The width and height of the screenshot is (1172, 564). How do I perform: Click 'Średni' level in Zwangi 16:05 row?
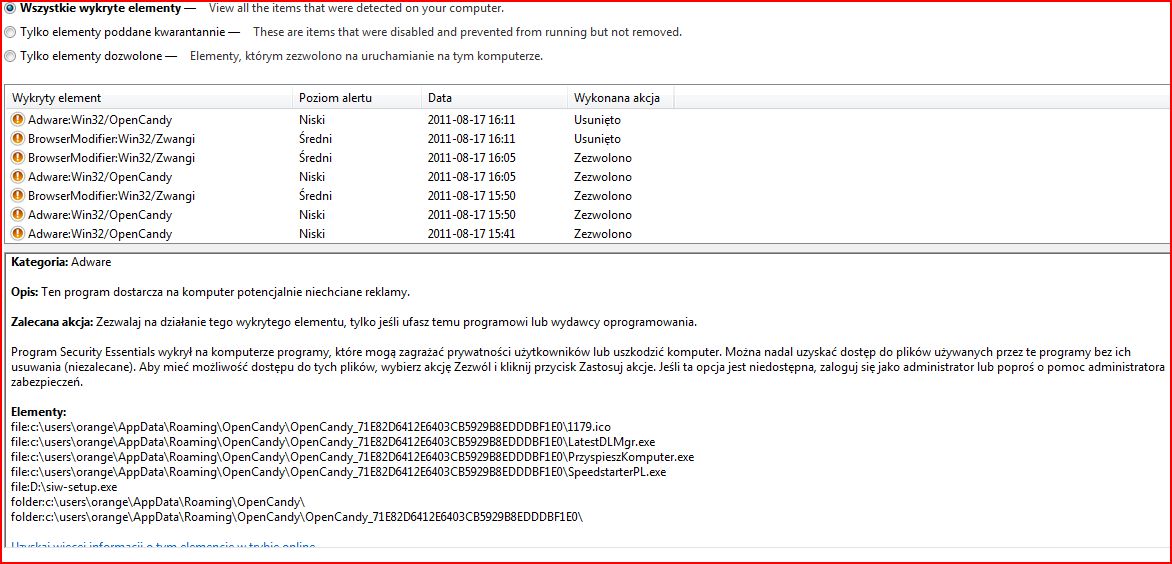pyautogui.click(x=315, y=158)
